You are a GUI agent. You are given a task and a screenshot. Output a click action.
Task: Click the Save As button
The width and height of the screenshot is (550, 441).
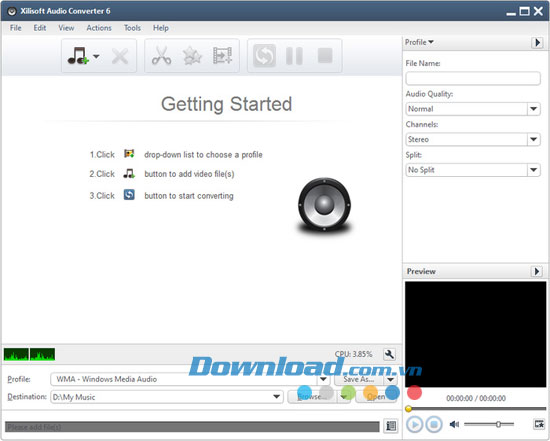pyautogui.click(x=359, y=379)
